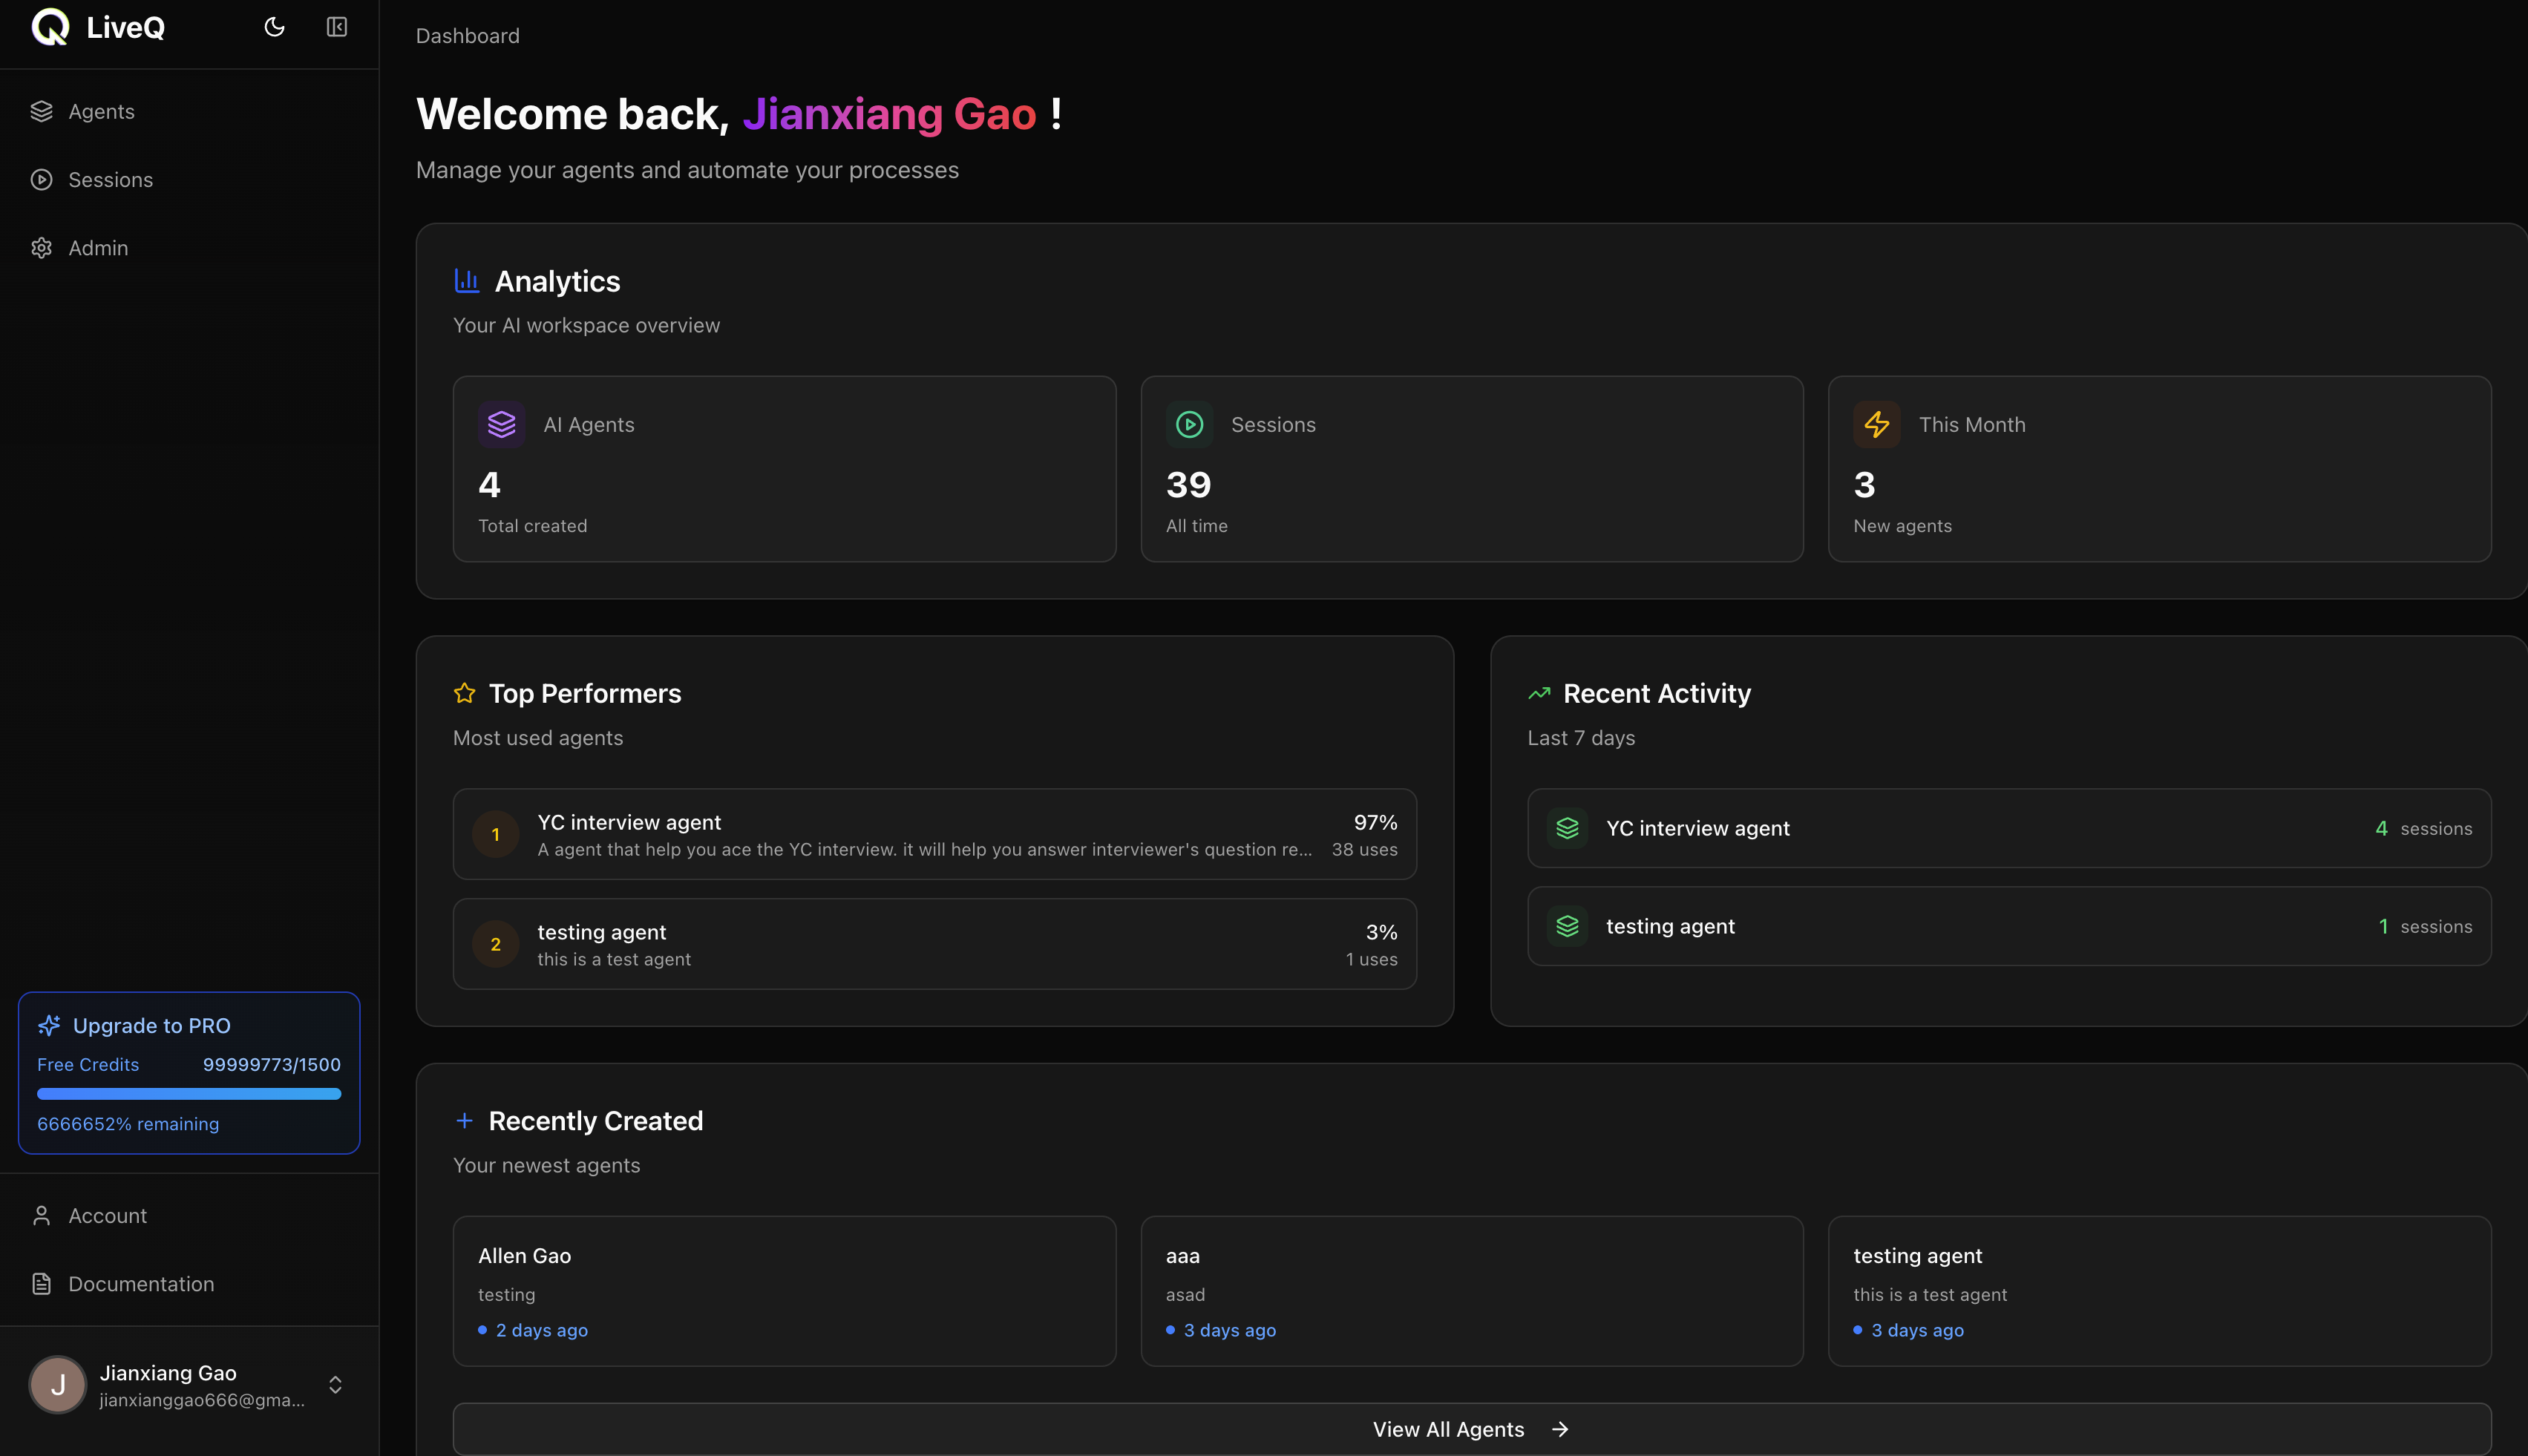Click the Documentation file icon

(41, 1283)
